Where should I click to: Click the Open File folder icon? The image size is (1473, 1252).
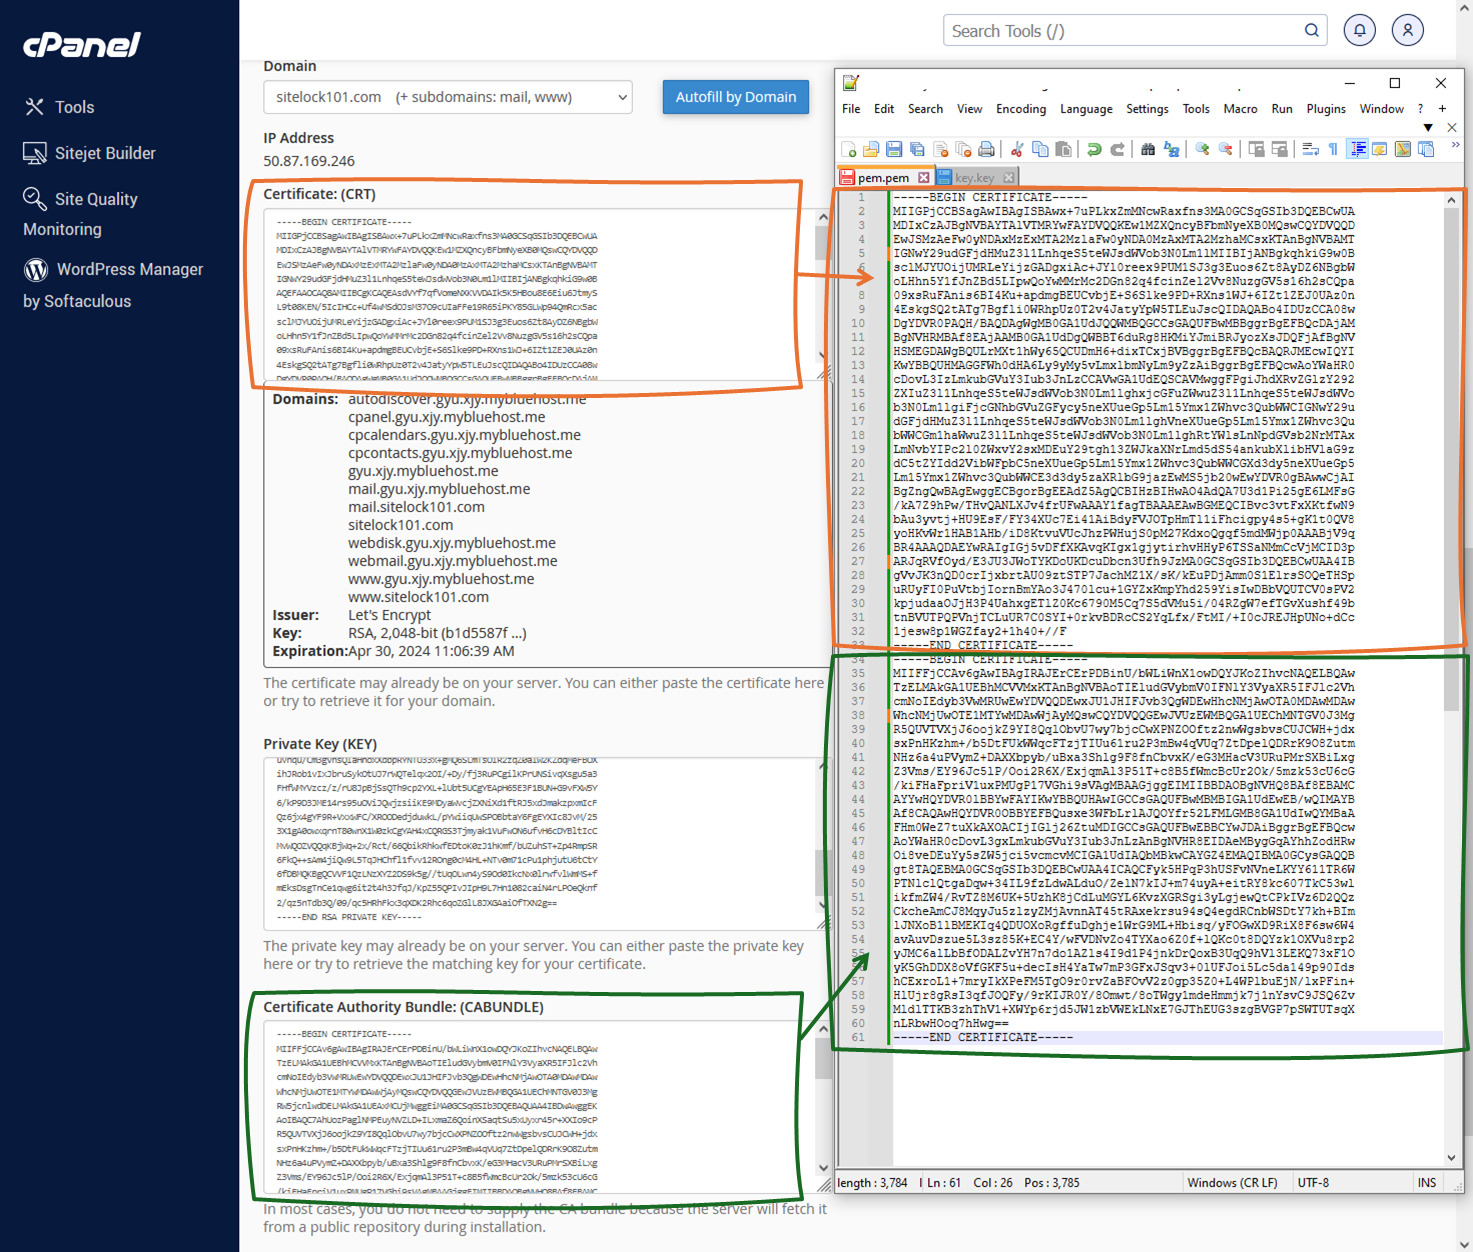click(x=871, y=149)
